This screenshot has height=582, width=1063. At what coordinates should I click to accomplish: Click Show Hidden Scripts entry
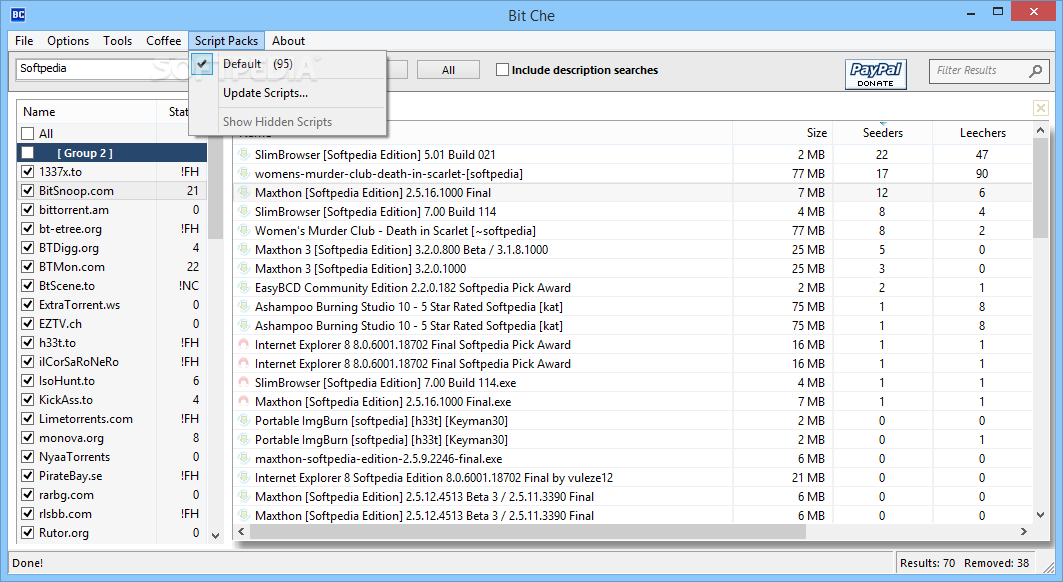pyautogui.click(x=288, y=122)
